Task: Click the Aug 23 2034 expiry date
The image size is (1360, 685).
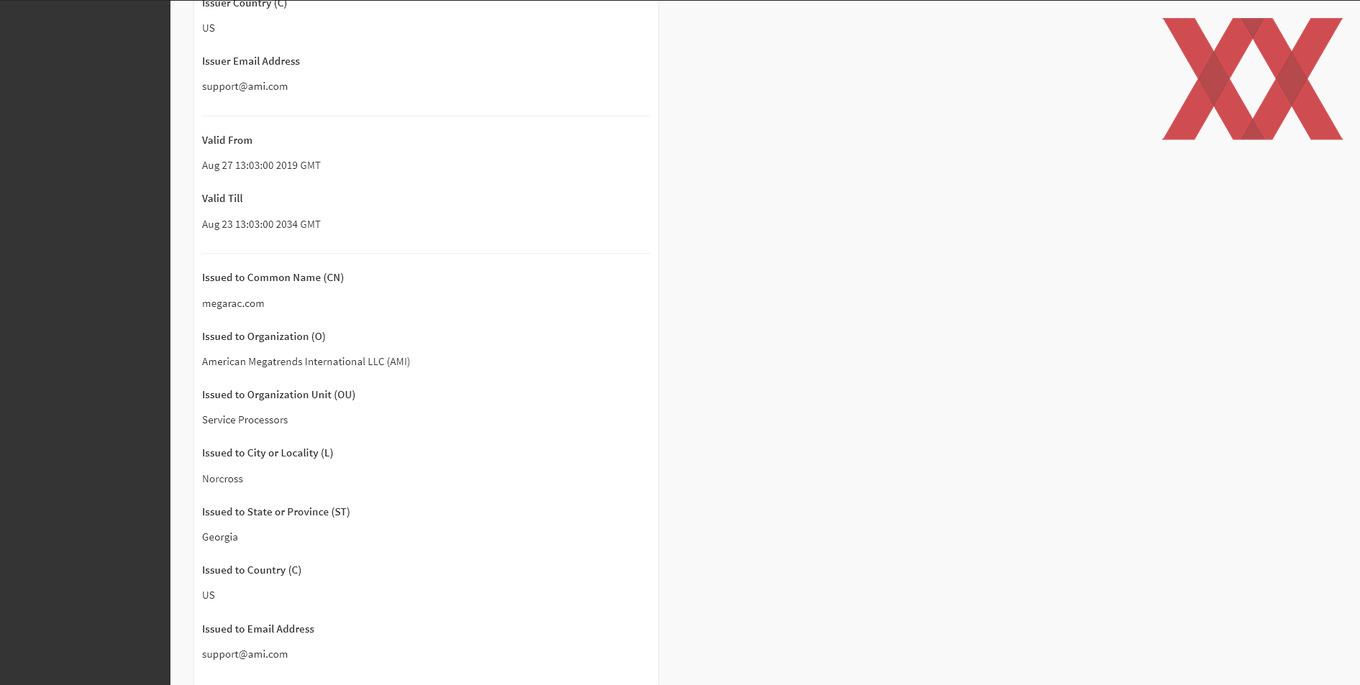Action: pyautogui.click(x=261, y=225)
